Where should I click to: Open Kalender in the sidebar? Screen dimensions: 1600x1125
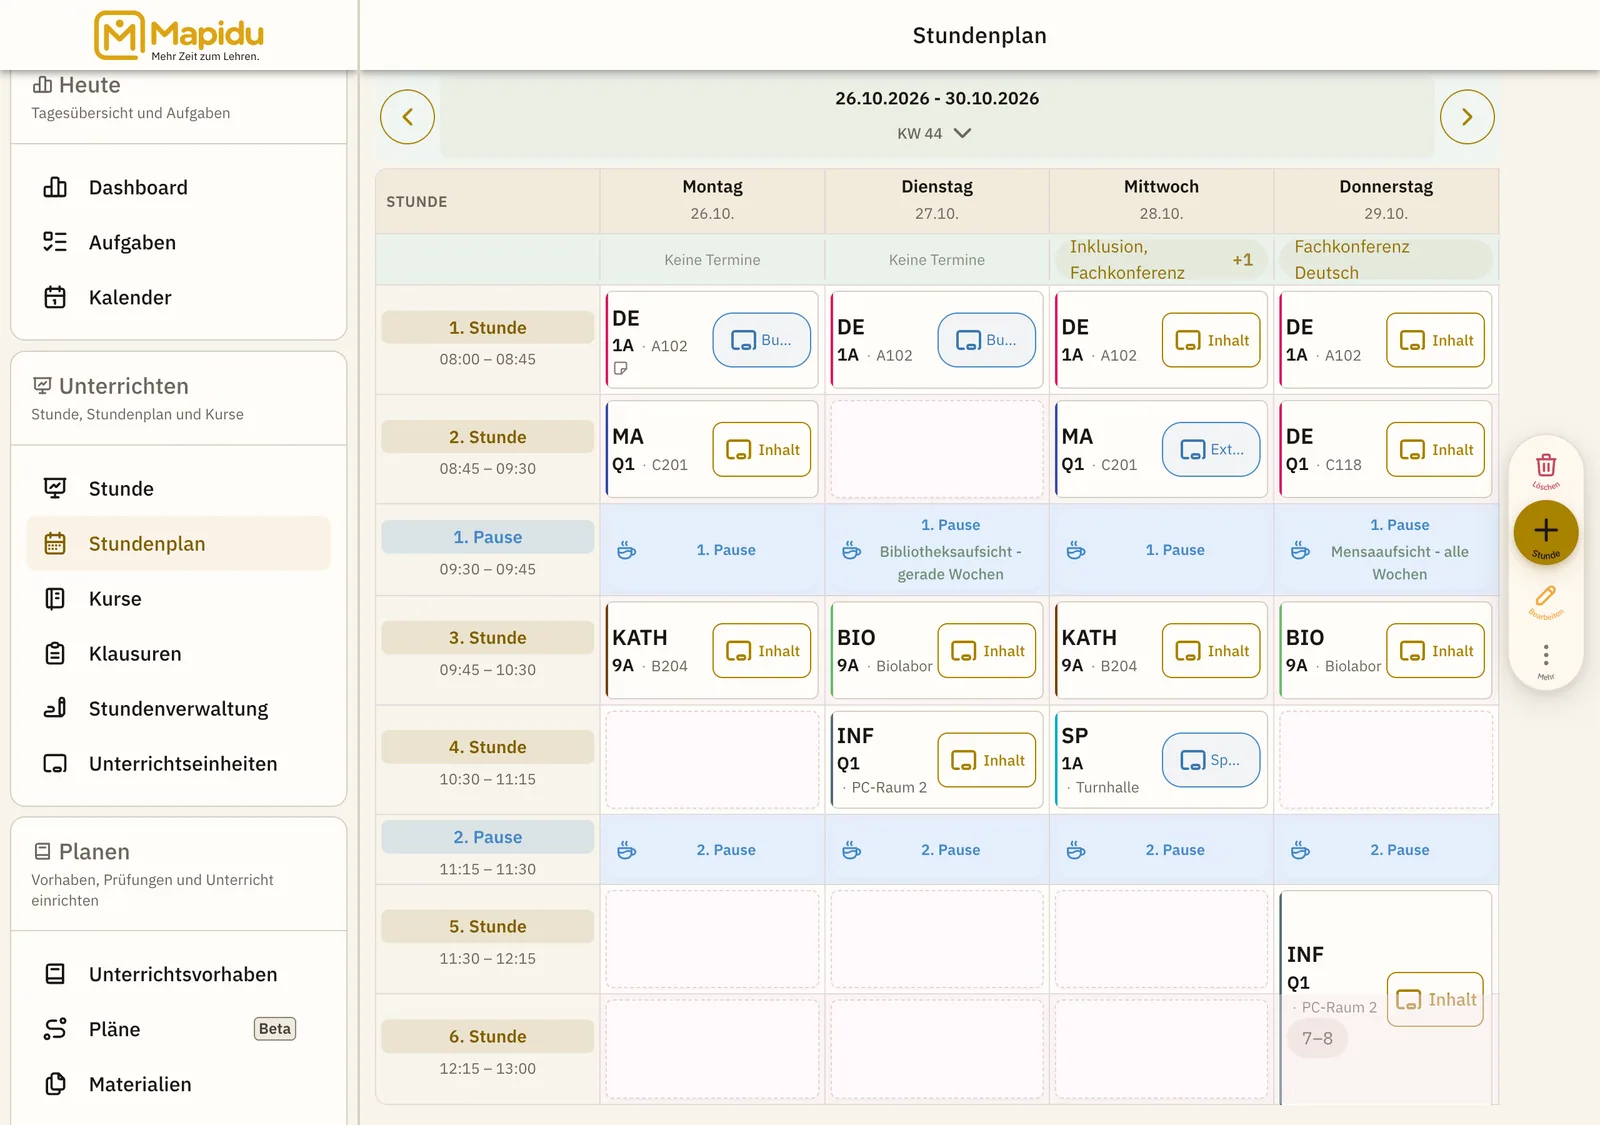179,298
